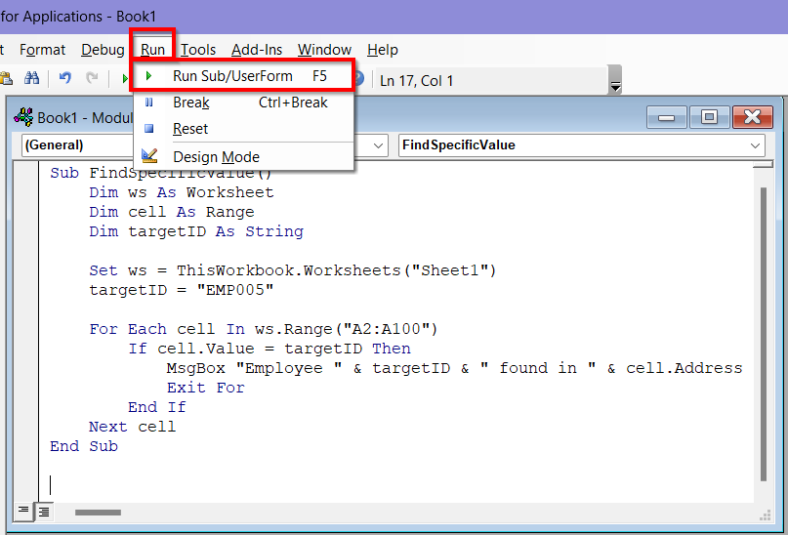Screen dimensions: 788x535
Task: Click the "Dim targetID As String" line
Action: pos(196,232)
